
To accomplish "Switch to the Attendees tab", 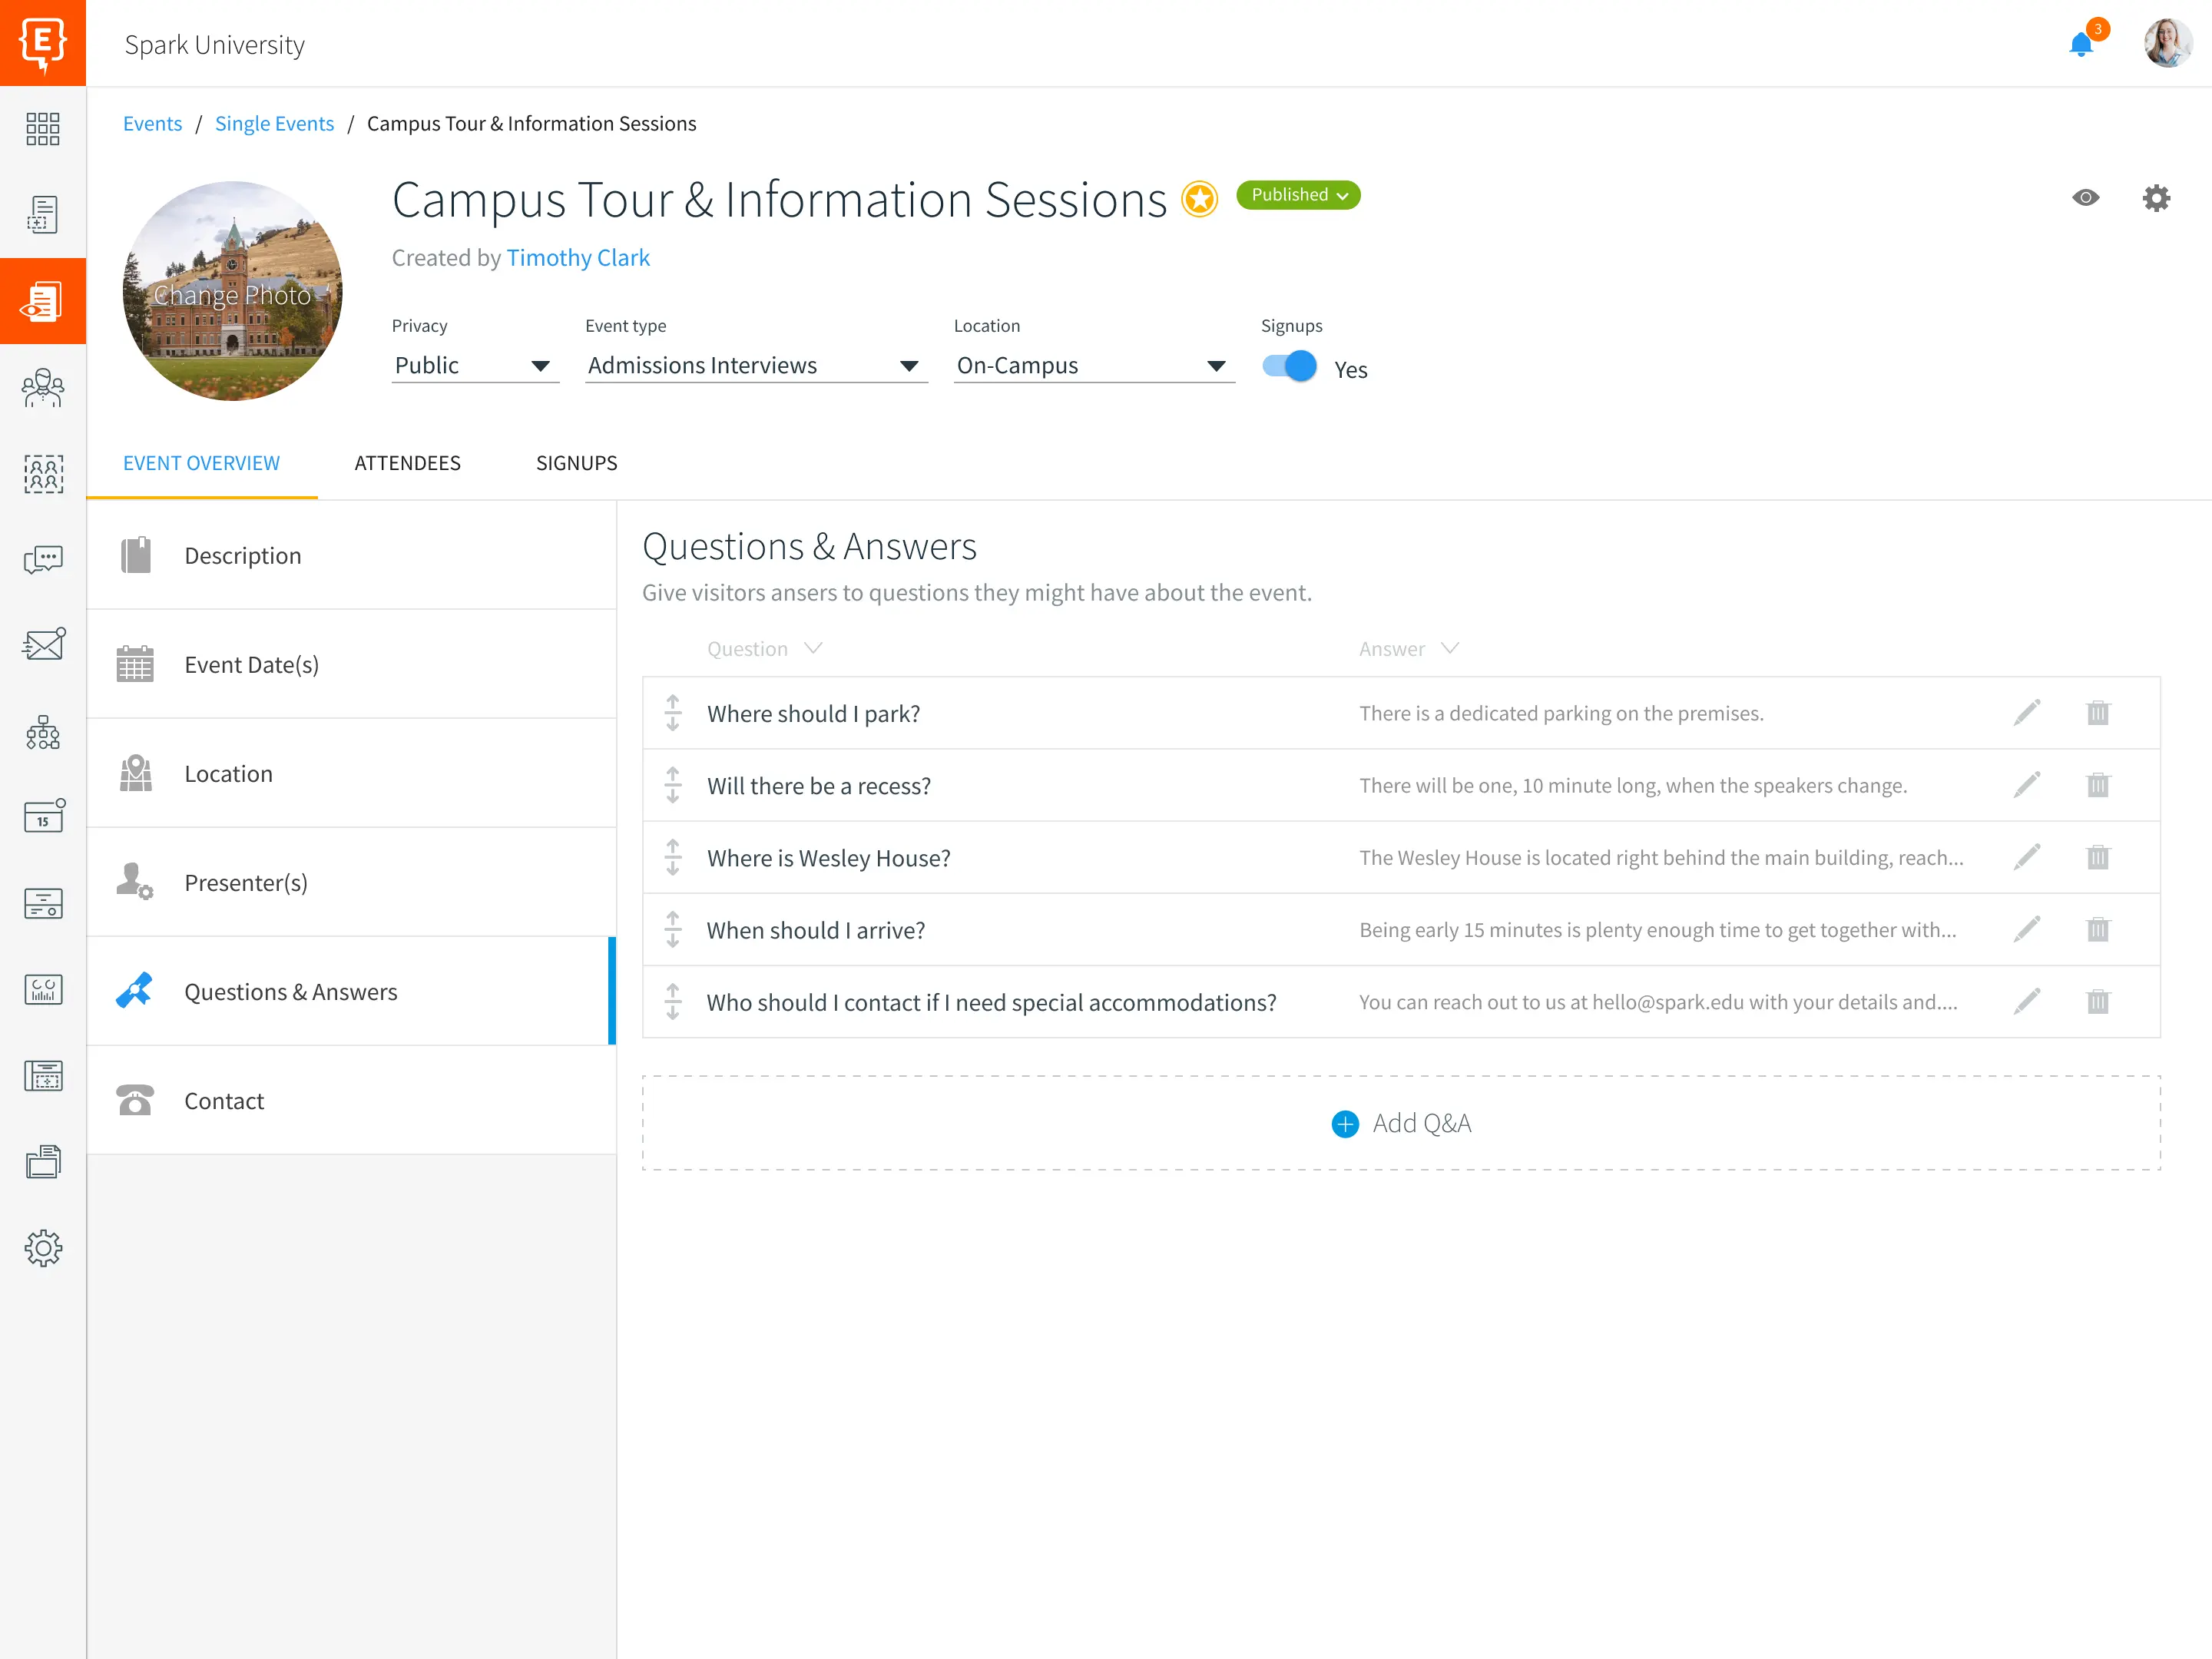I will point(407,463).
